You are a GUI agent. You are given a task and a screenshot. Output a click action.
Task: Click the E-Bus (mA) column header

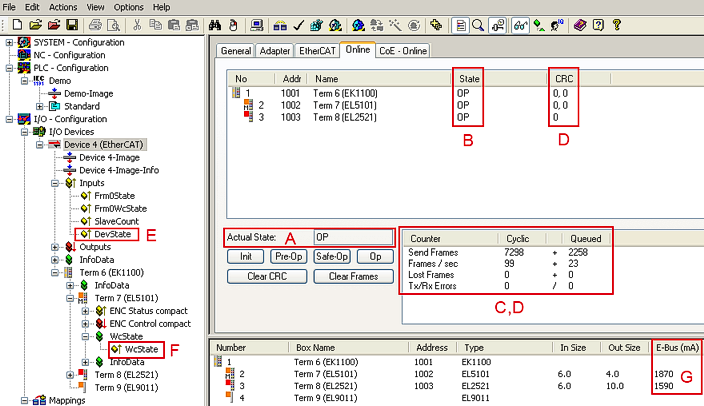[677, 348]
